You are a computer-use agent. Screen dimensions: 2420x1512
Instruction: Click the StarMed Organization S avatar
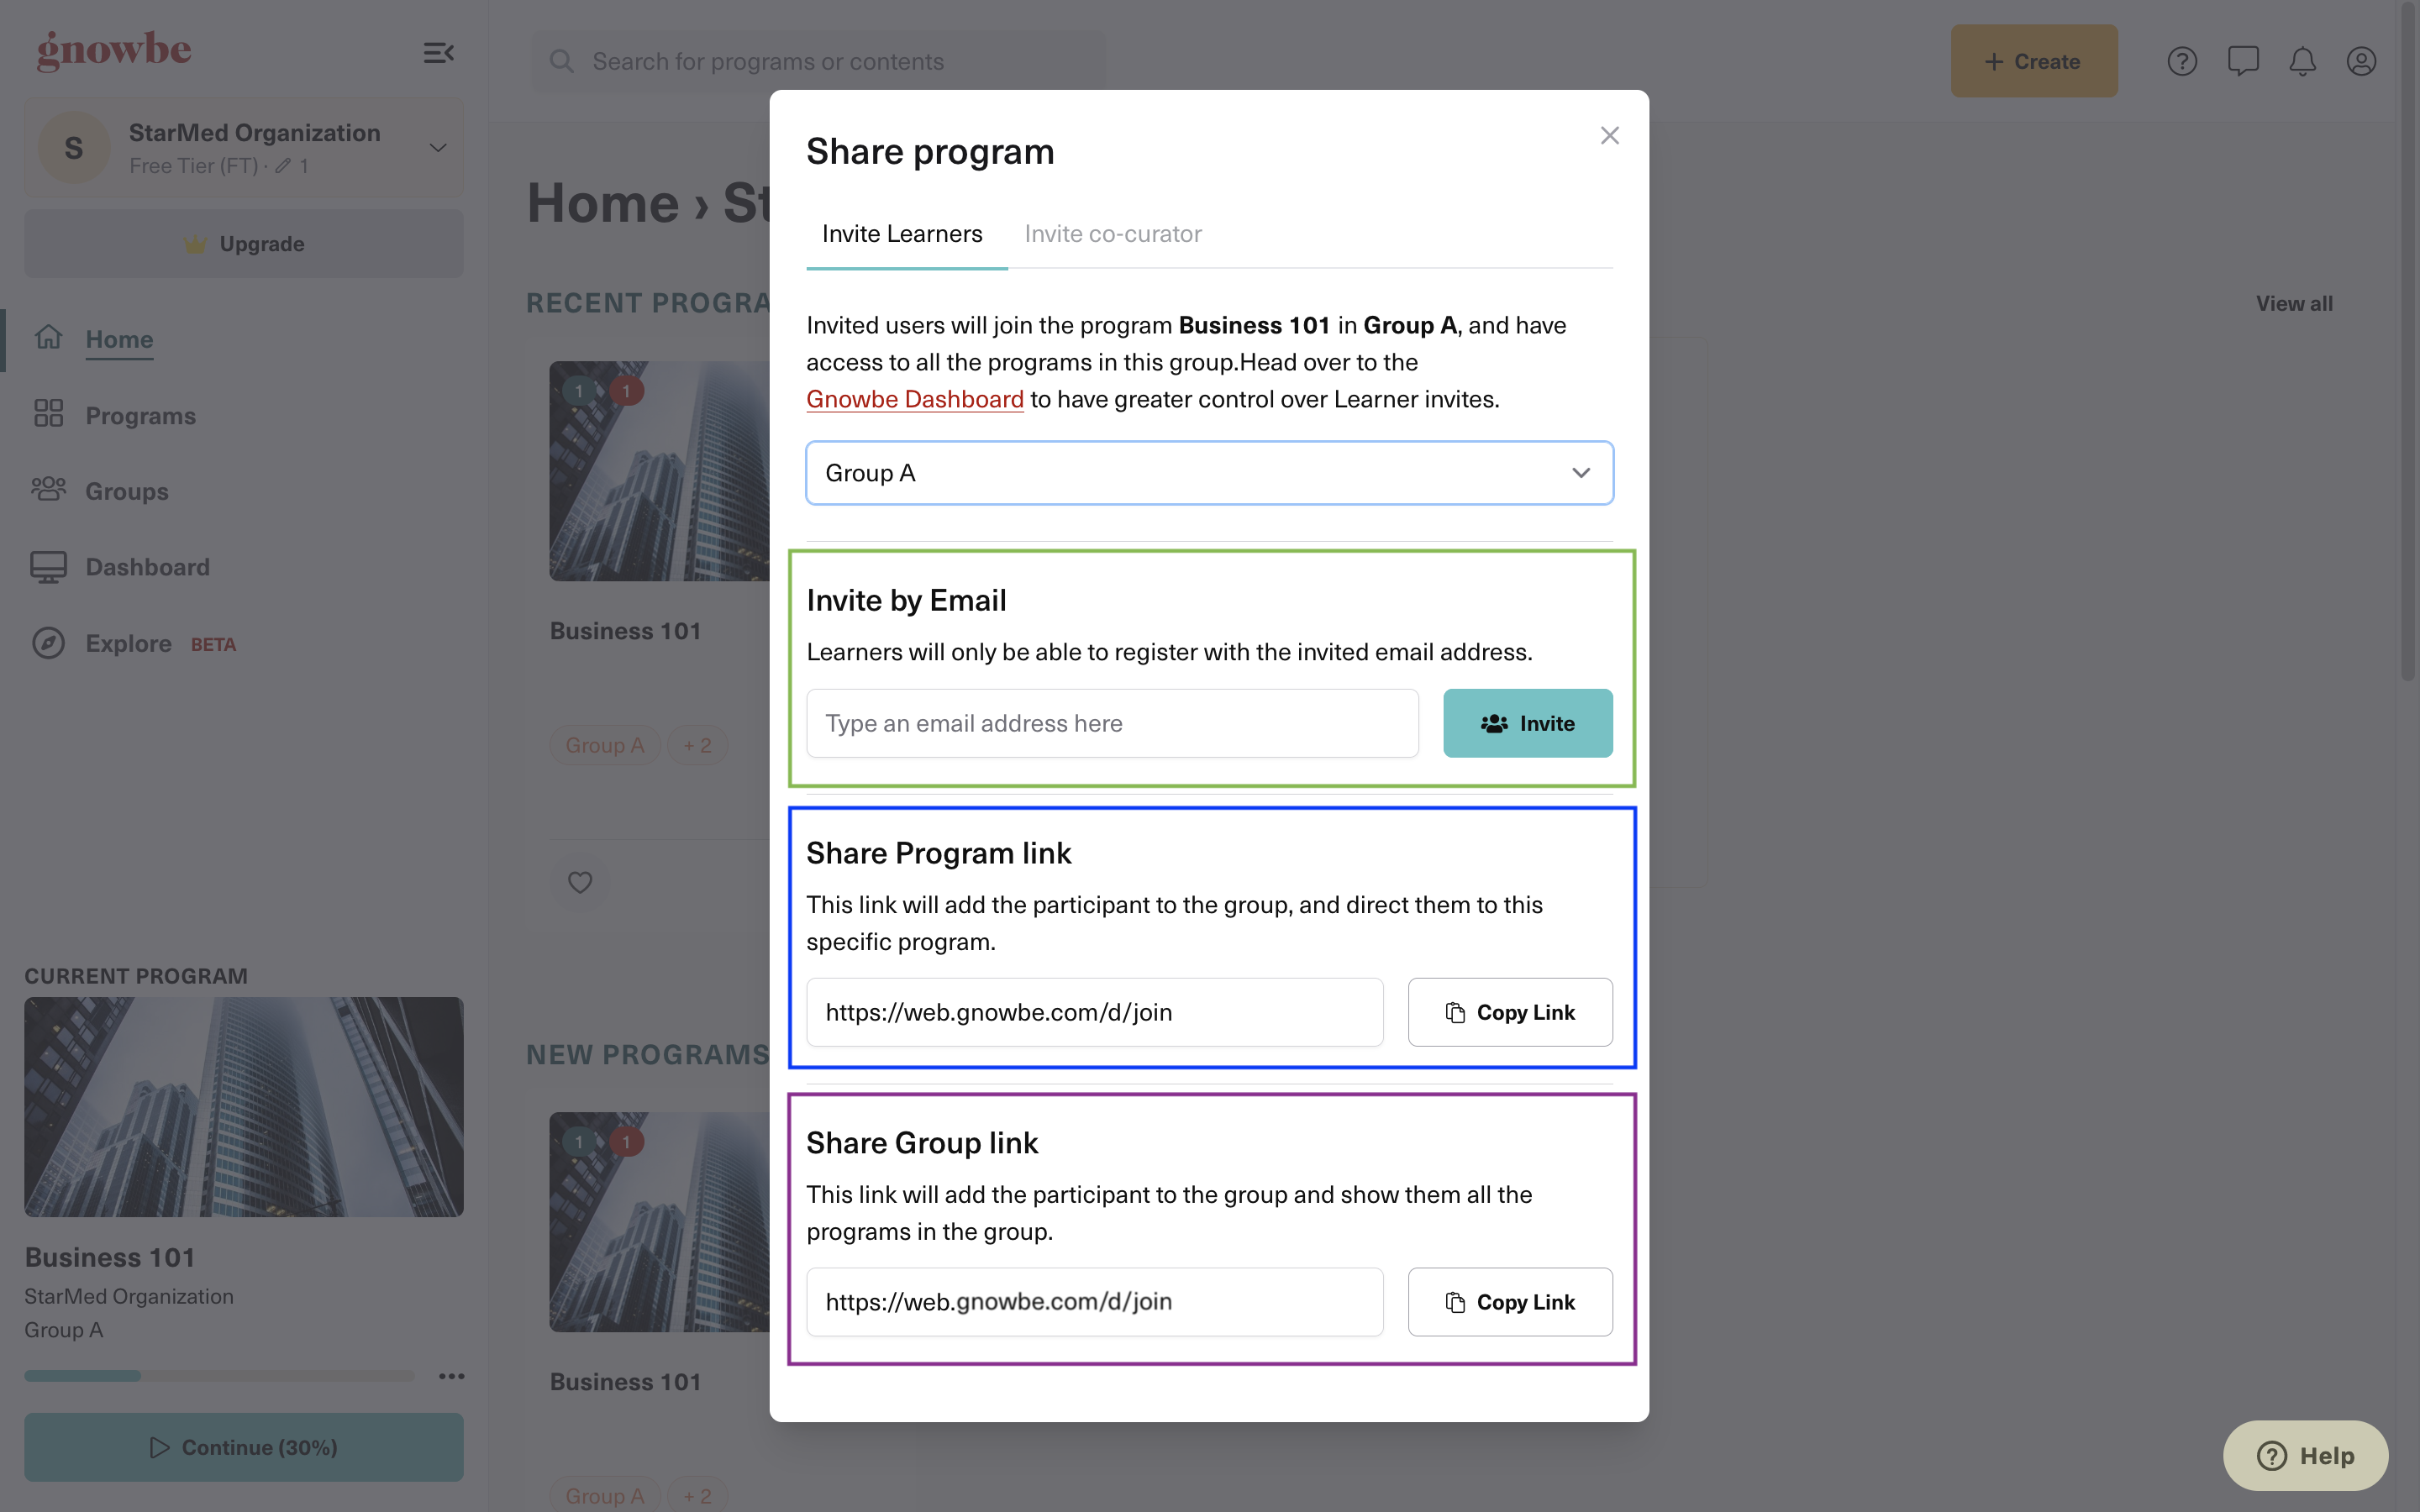tap(74, 148)
